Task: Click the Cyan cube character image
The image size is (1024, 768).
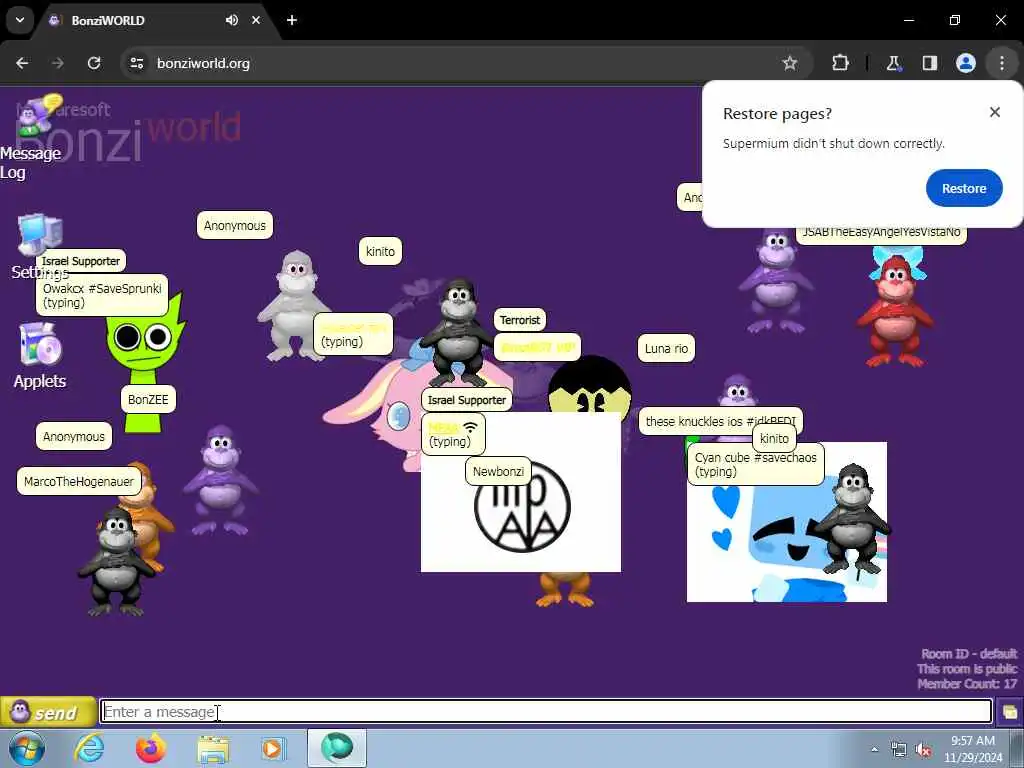Action: pos(786,522)
